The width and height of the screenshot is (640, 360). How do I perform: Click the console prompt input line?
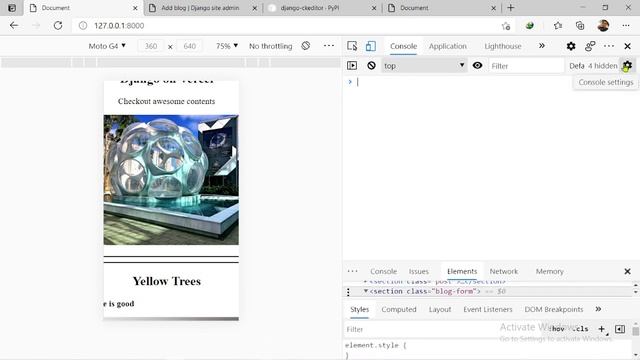[494, 82]
